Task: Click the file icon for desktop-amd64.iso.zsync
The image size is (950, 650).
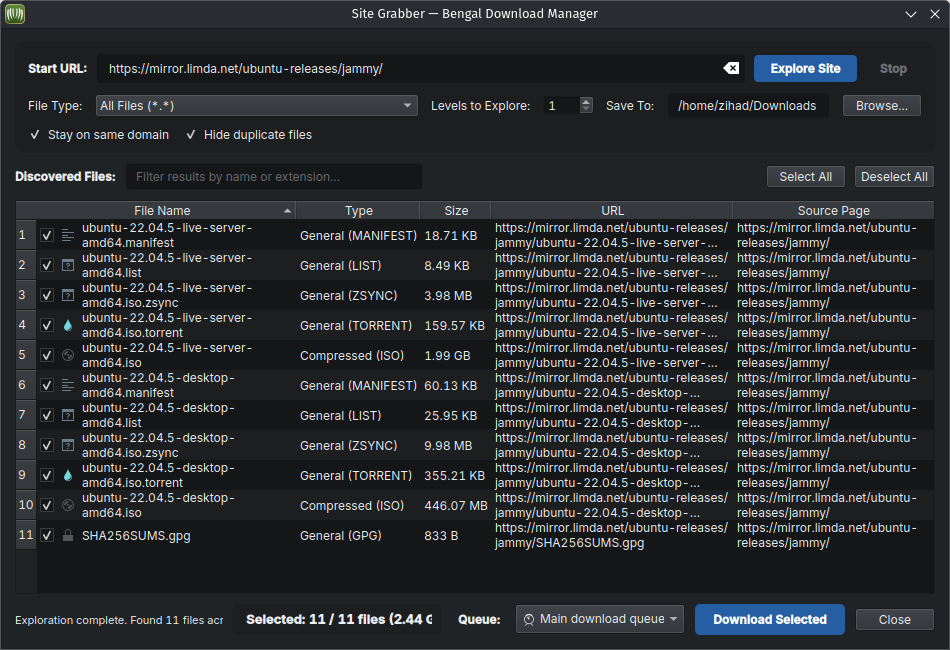Action: tap(68, 445)
